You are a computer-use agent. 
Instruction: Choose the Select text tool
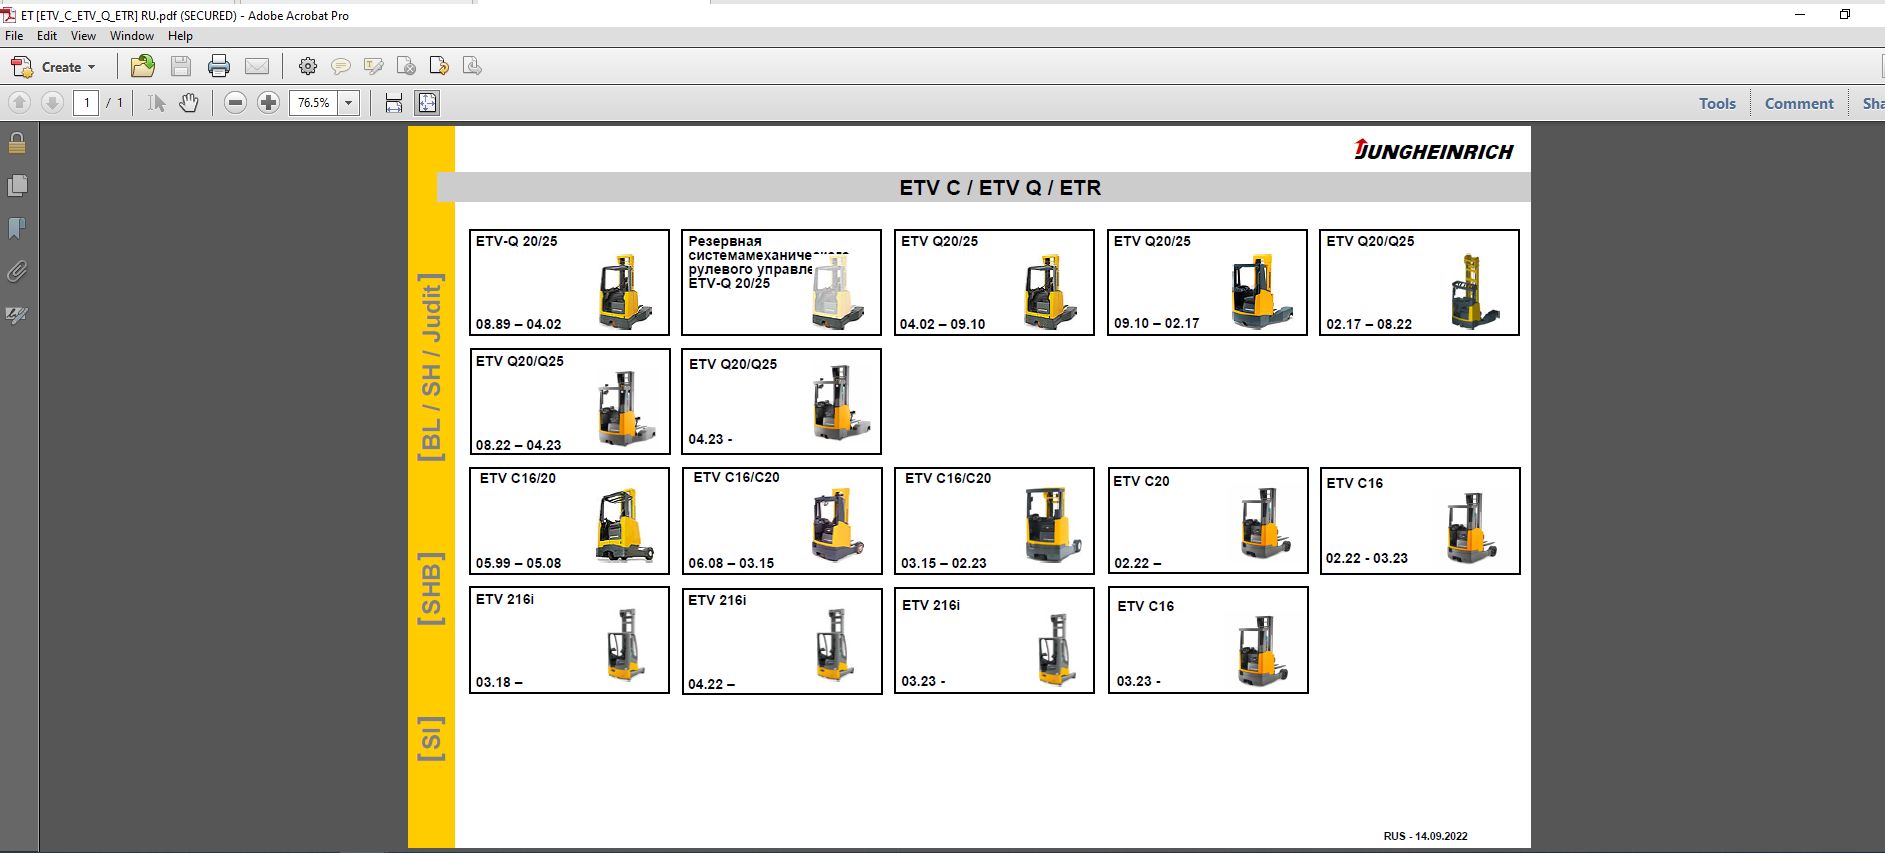[156, 103]
